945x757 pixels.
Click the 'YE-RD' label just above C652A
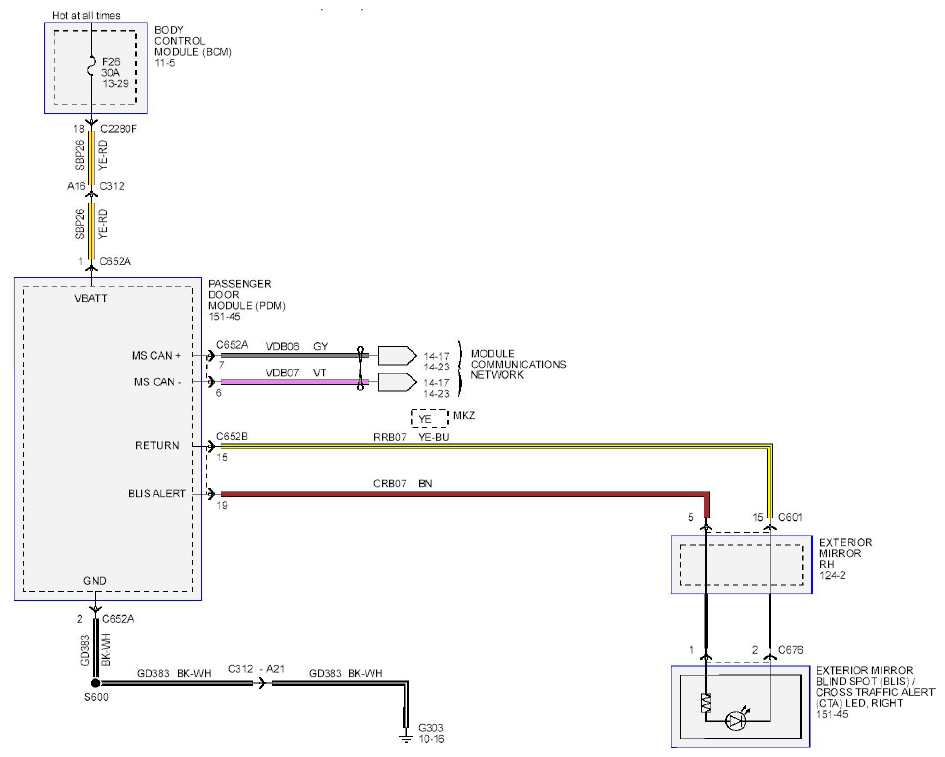click(x=103, y=224)
